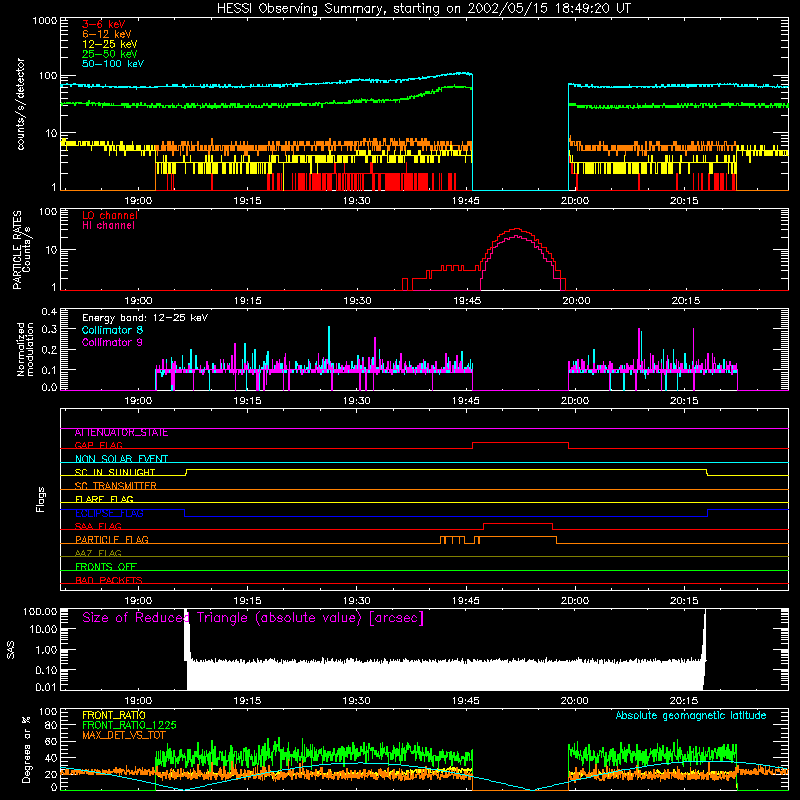Image resolution: width=800 pixels, height=800 pixels.
Task: Click the 'Energy band: 12-25 keV' label
Action: (145, 318)
